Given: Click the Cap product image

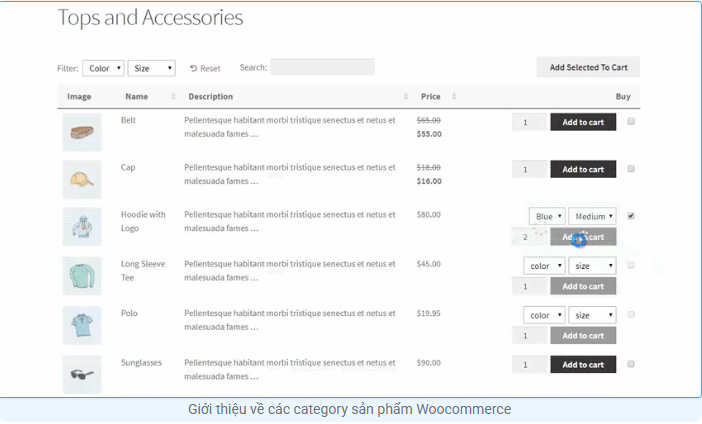Looking at the screenshot, I should 82,180.
